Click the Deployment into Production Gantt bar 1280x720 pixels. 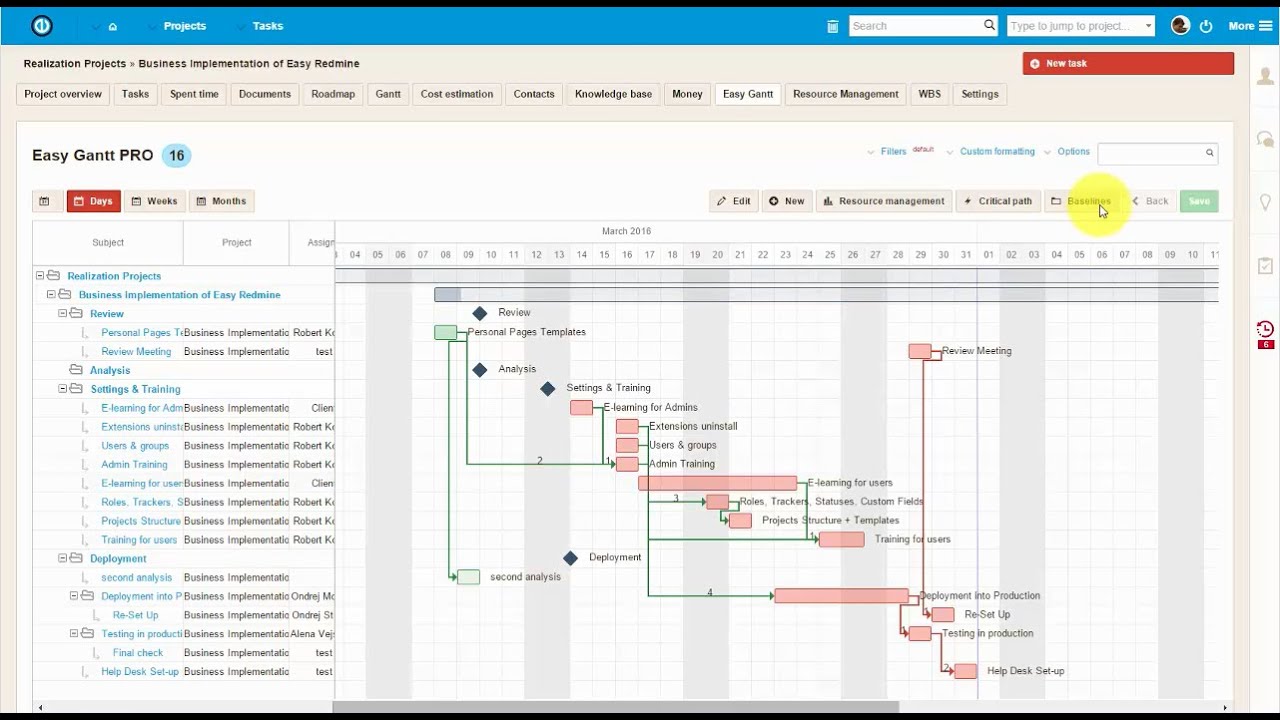tap(841, 596)
